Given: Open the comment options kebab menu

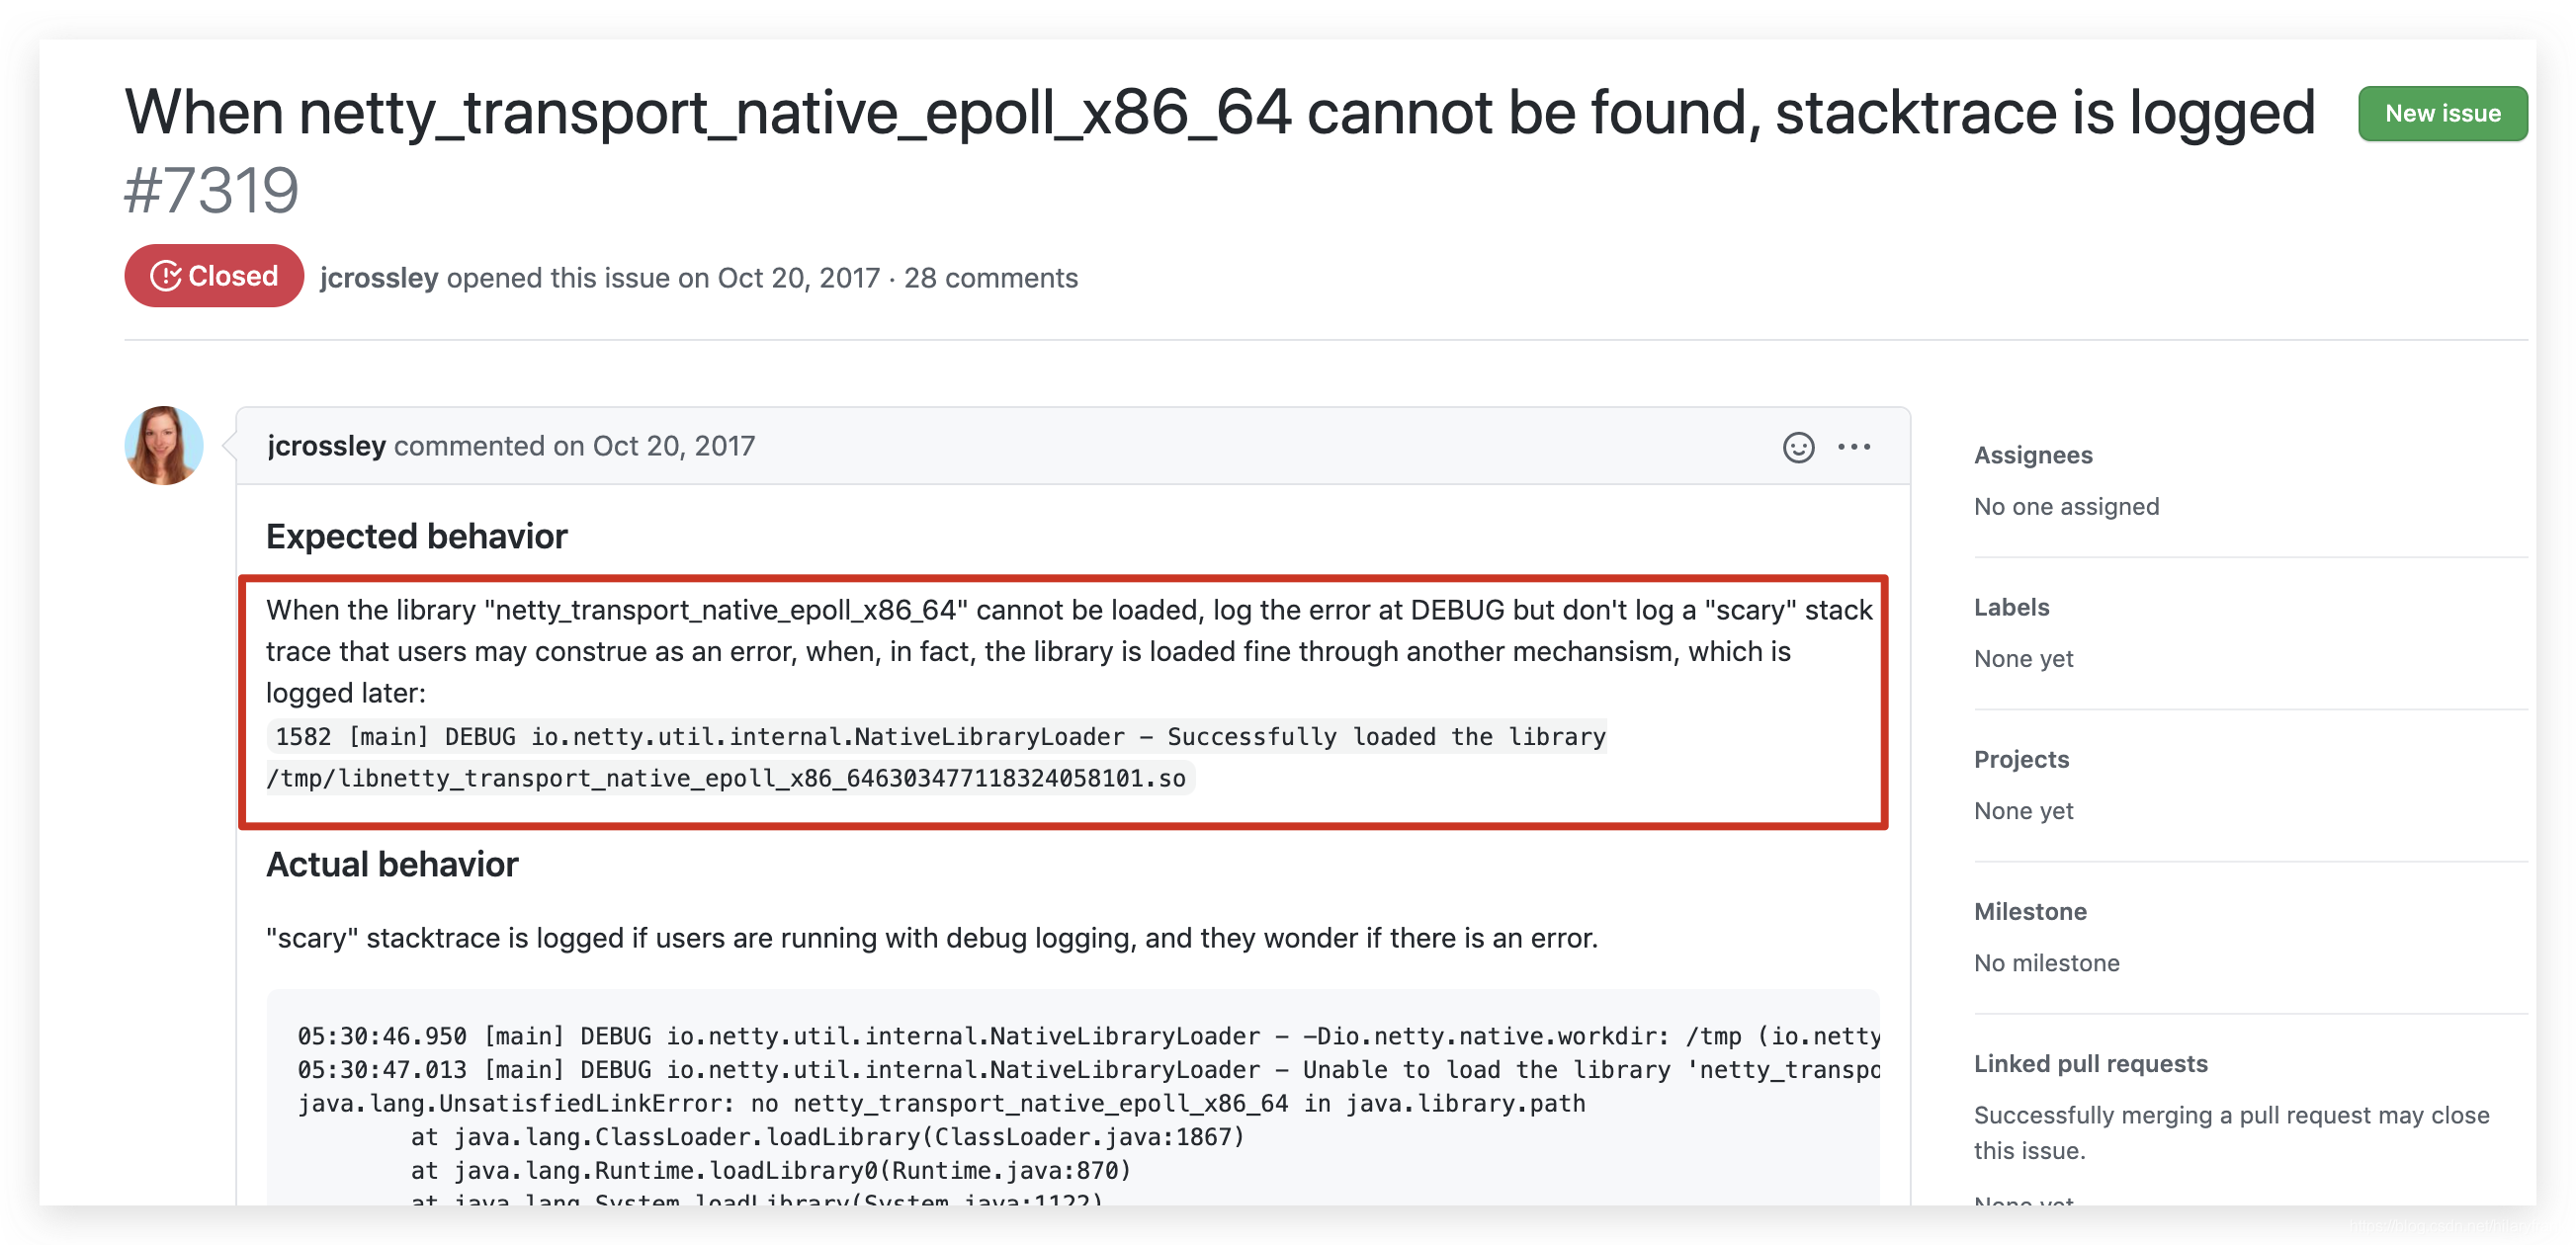Looking at the screenshot, I should pos(1854,447).
